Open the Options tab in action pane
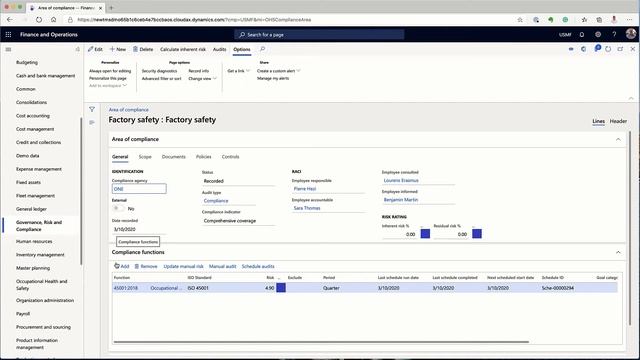The image size is (640, 360). click(x=242, y=49)
